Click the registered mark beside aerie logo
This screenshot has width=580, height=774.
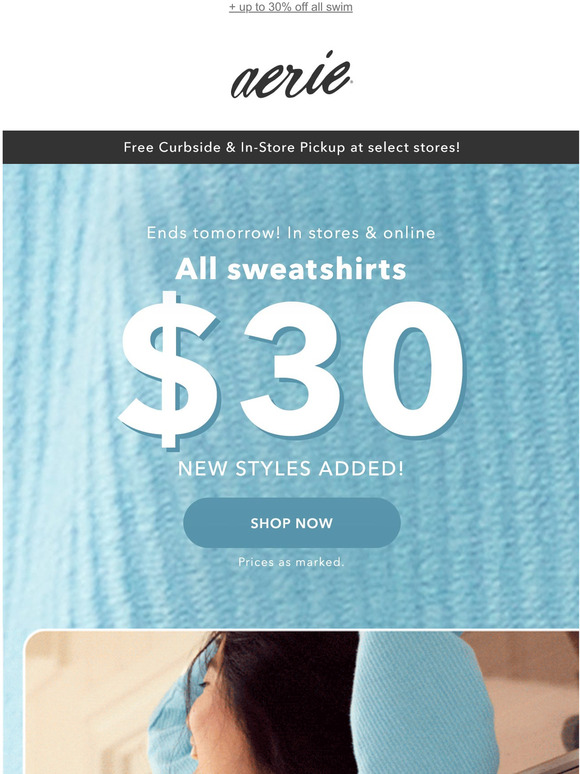(350, 83)
